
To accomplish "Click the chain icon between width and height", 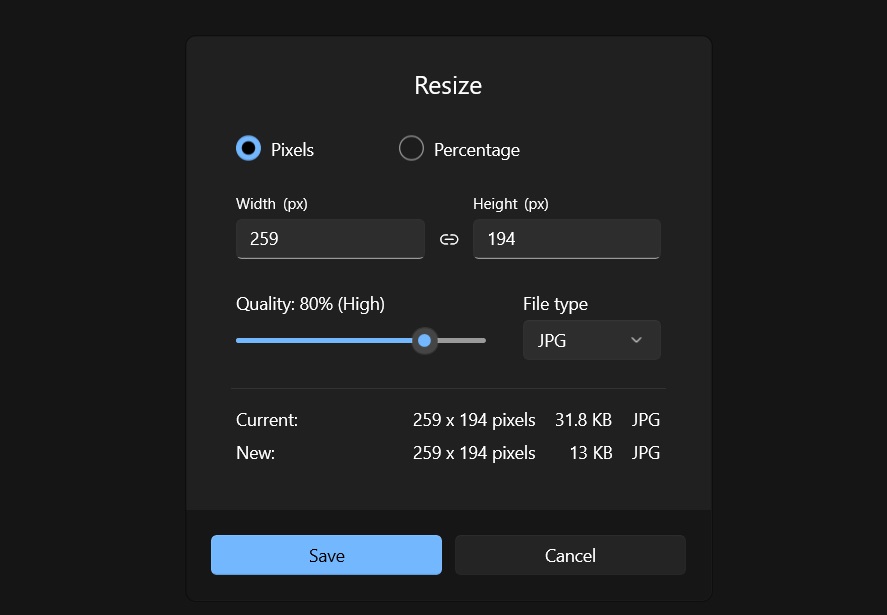I will pyautogui.click(x=449, y=239).
